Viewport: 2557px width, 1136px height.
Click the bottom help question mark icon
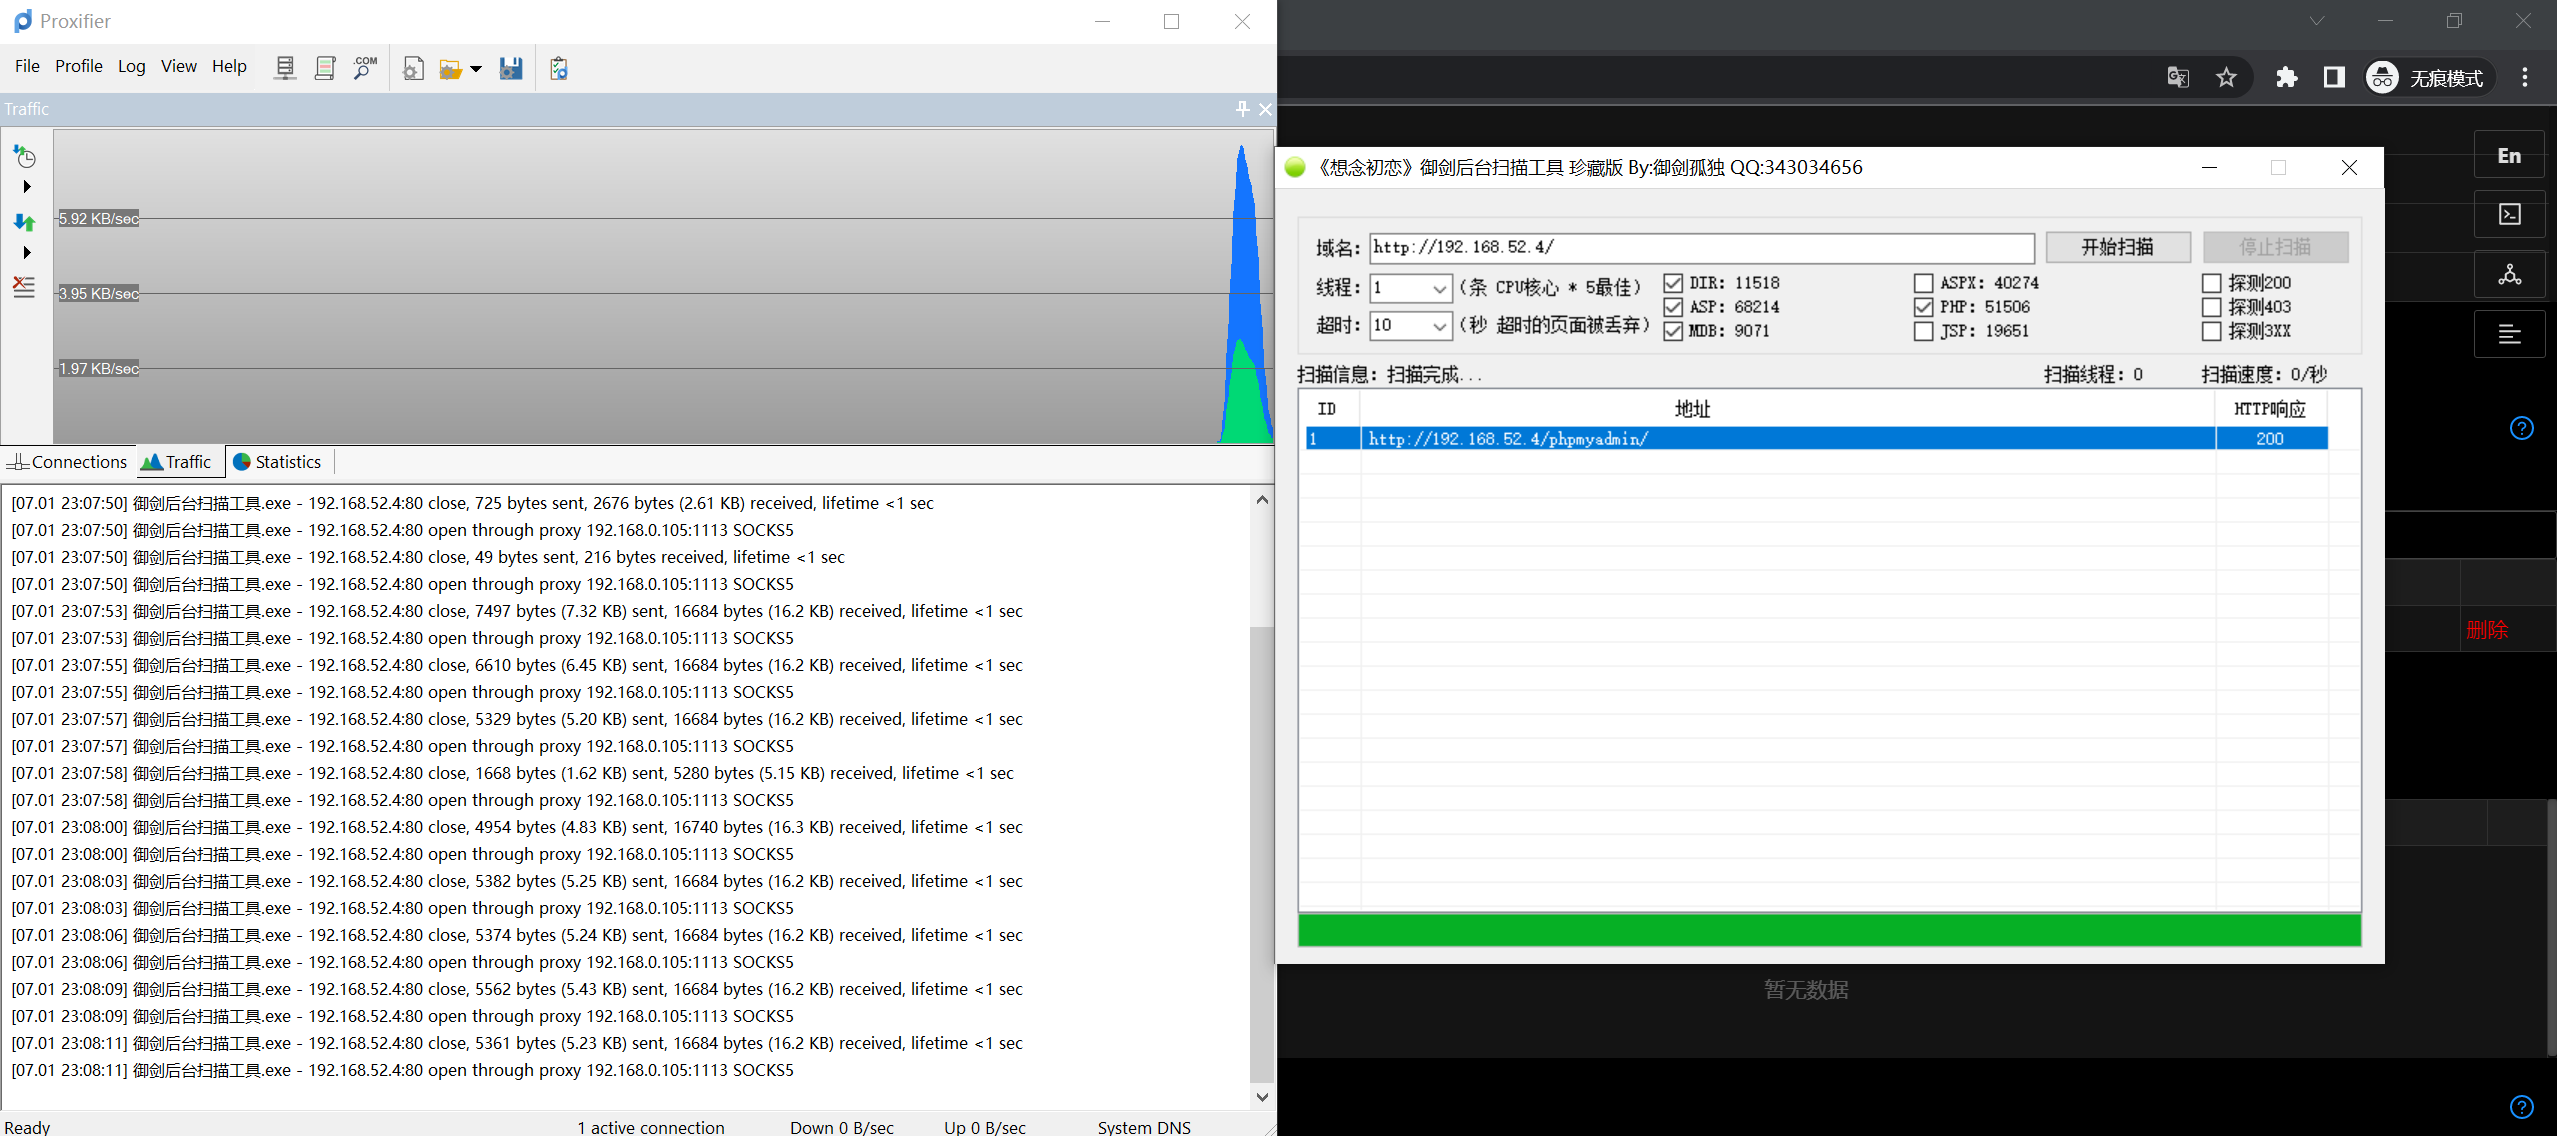click(2522, 1107)
